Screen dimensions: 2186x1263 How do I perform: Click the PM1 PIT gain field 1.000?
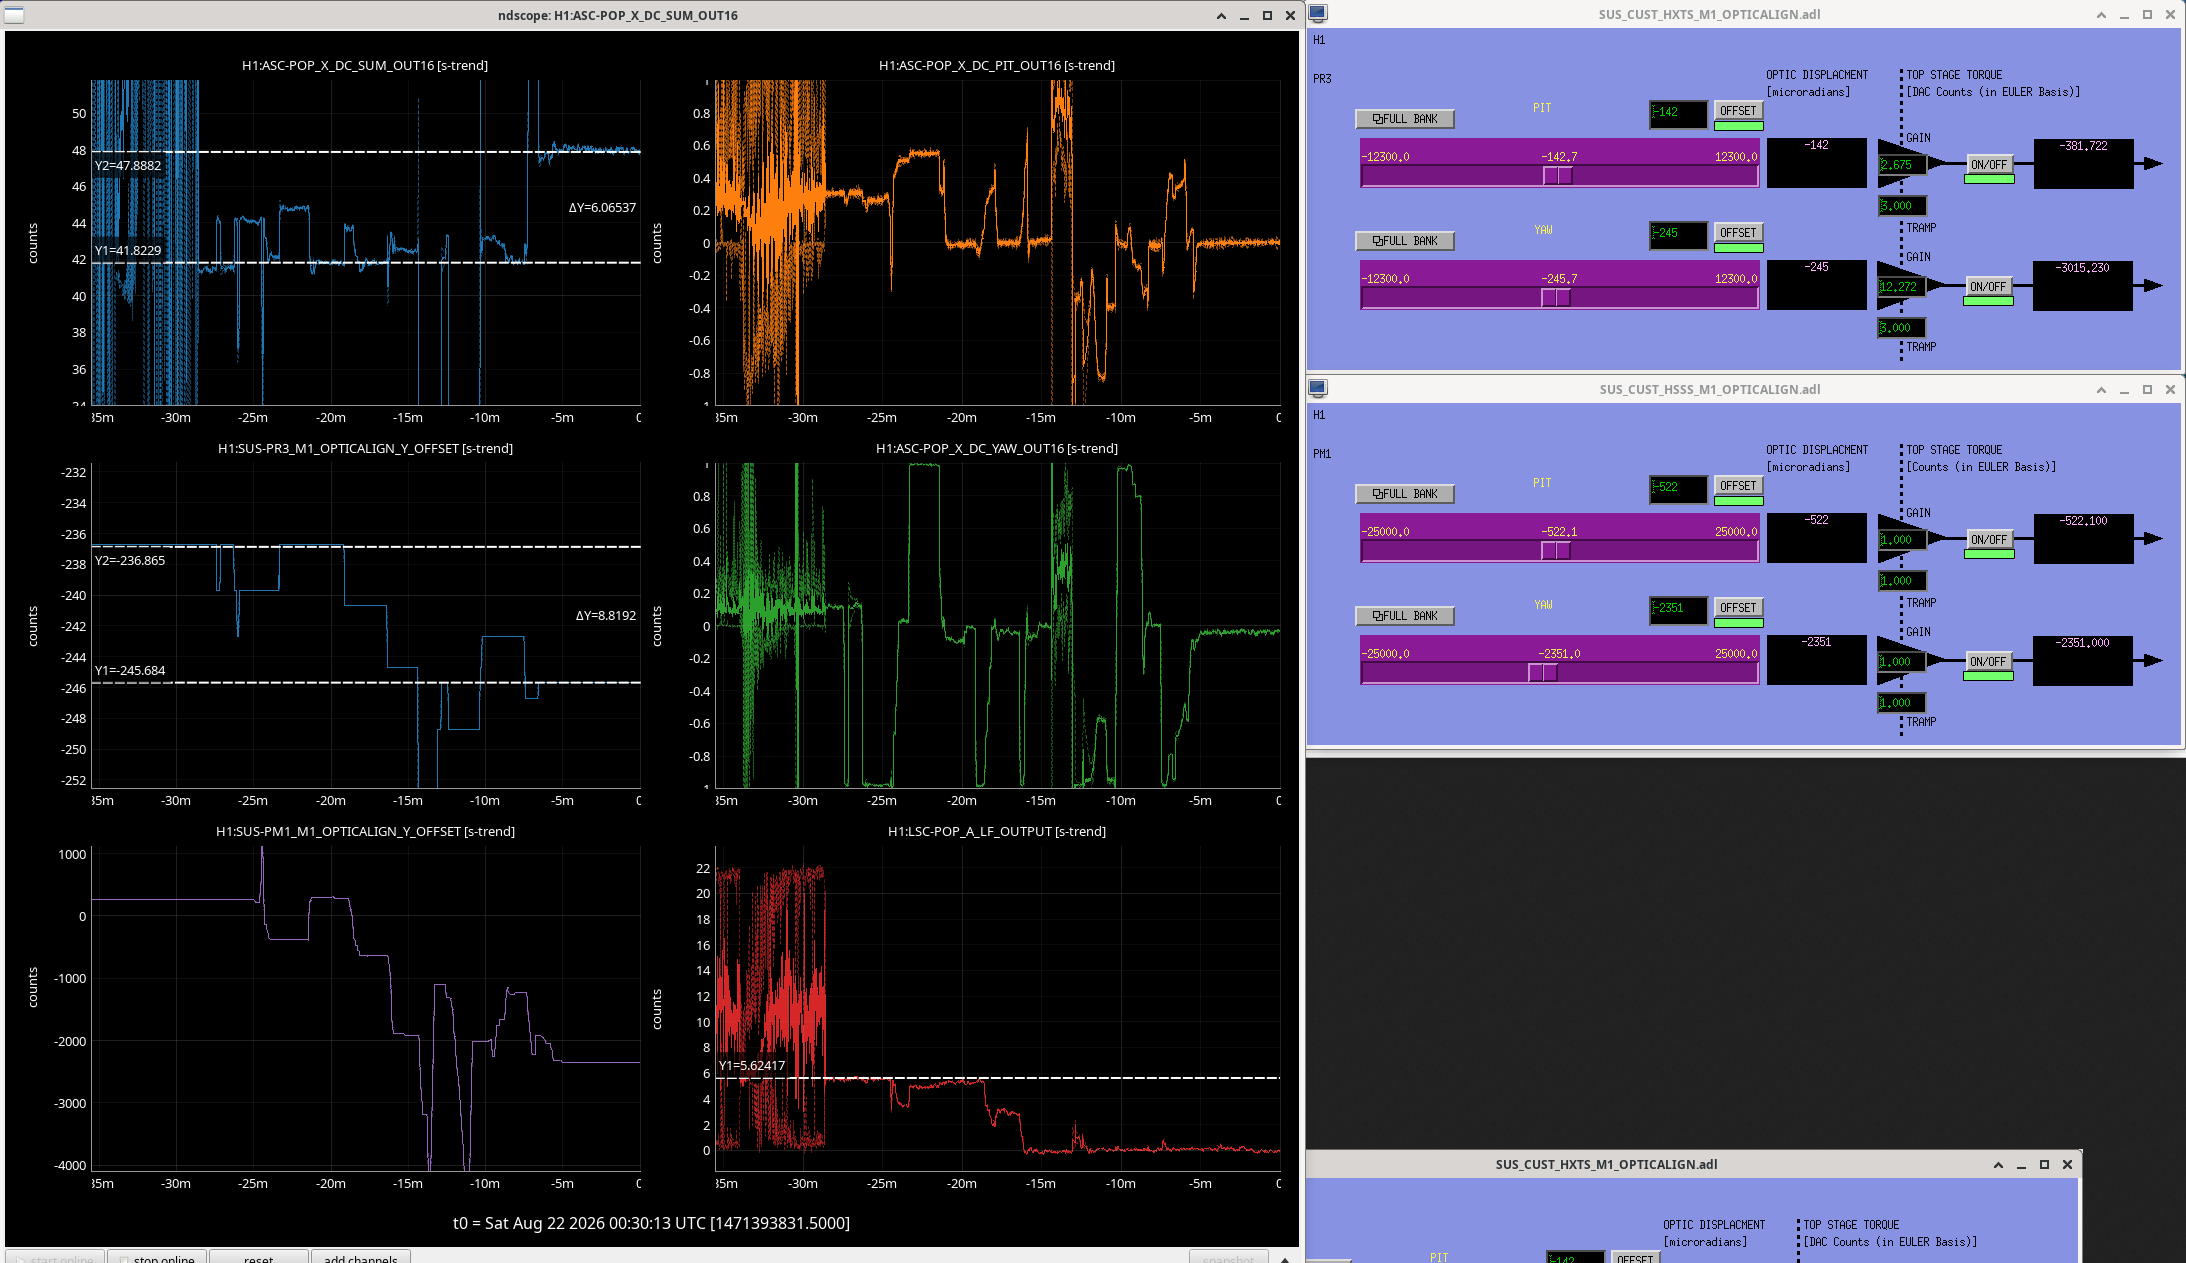coord(1902,540)
